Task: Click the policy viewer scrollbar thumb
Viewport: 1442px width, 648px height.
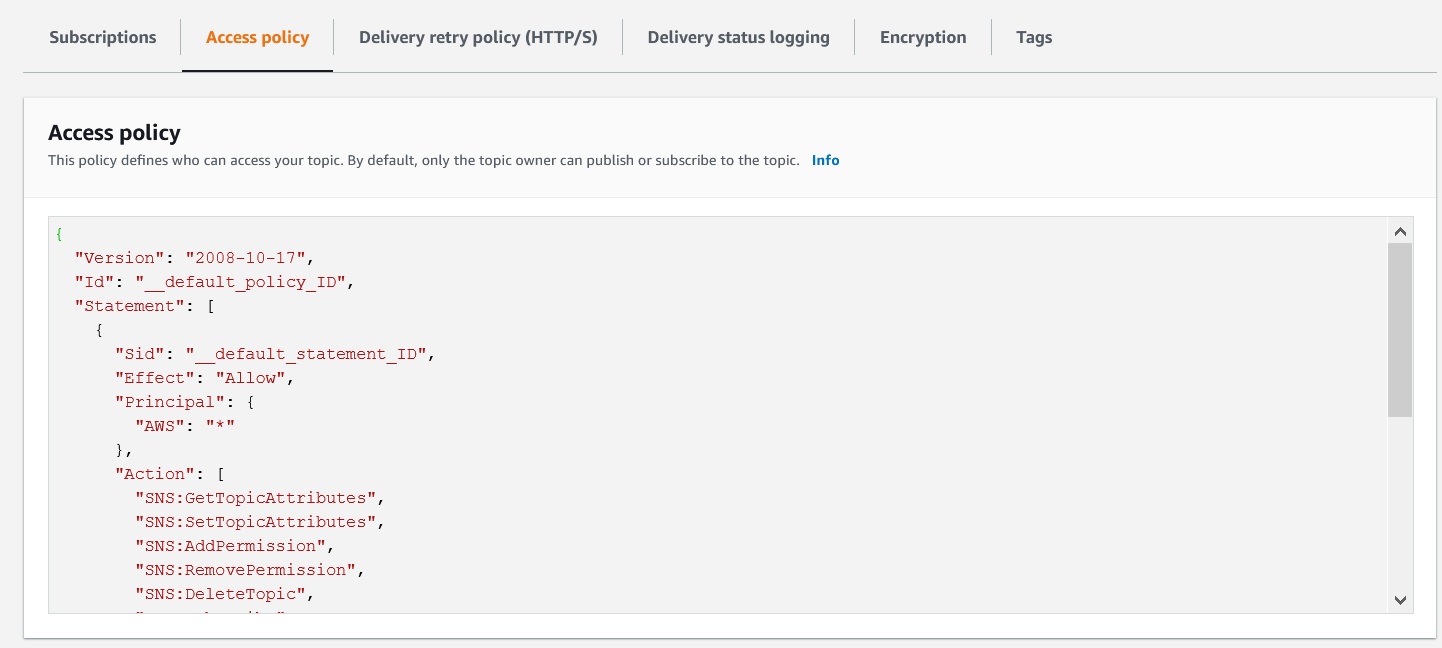Action: (1400, 330)
